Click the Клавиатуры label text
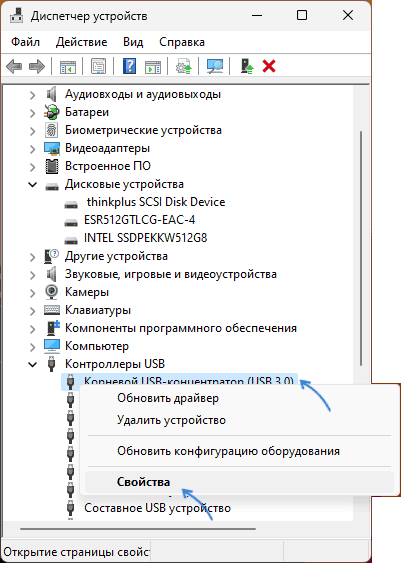Viewport: 401px width, 563px height. 98,310
